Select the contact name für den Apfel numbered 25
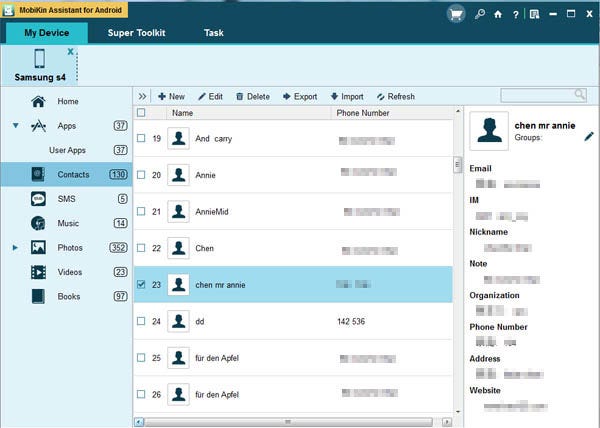Viewport: 600px width, 428px height. (x=217, y=358)
